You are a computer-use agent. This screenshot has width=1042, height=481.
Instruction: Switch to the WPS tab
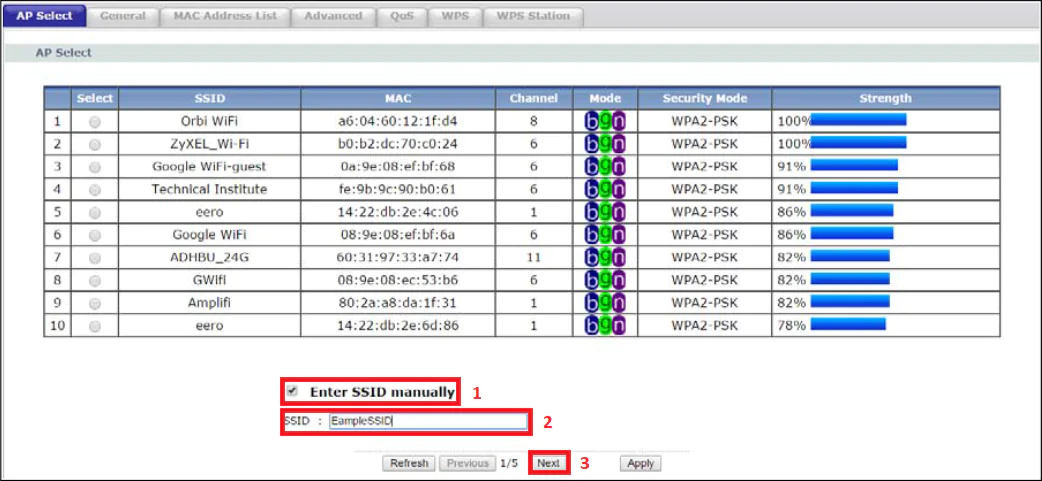pos(455,16)
